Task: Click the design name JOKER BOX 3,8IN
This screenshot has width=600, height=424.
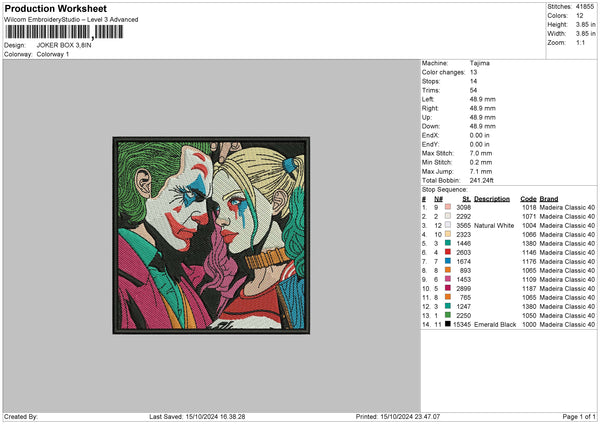Action: (64, 45)
